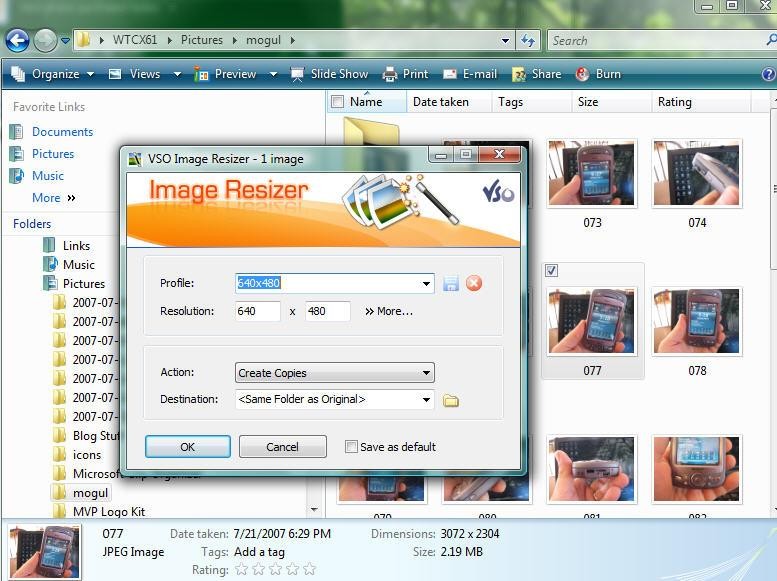The width and height of the screenshot is (777, 581).
Task: Click the Explorer forward arrow button
Action: point(46,41)
